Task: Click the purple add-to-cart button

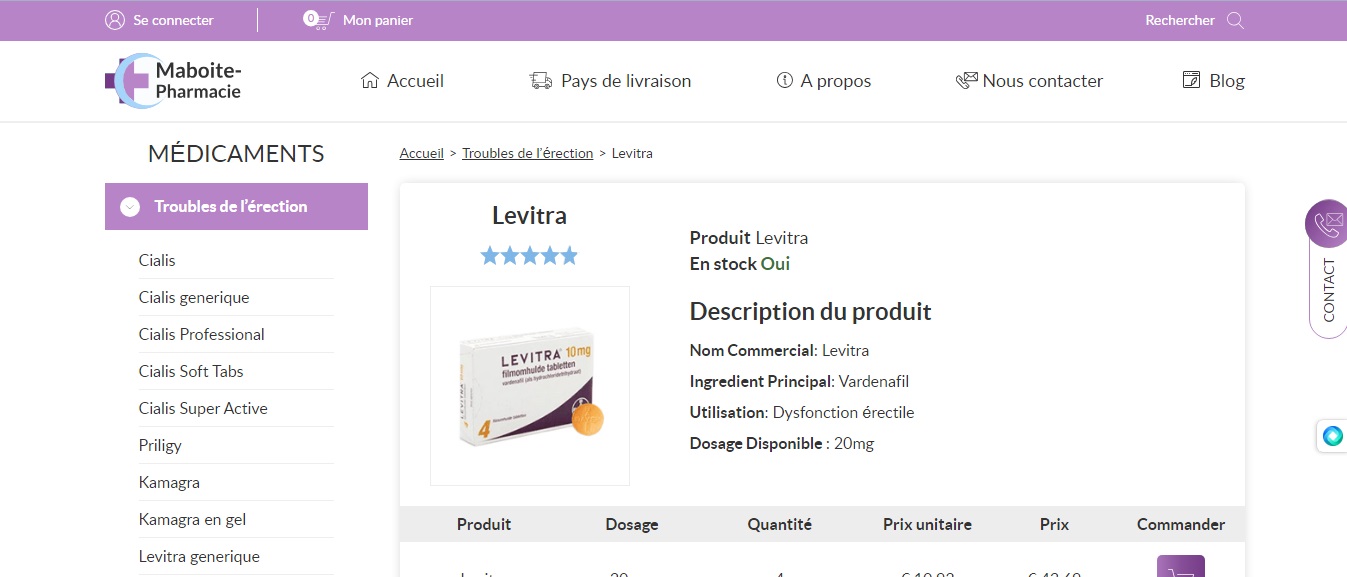Action: (1180, 567)
